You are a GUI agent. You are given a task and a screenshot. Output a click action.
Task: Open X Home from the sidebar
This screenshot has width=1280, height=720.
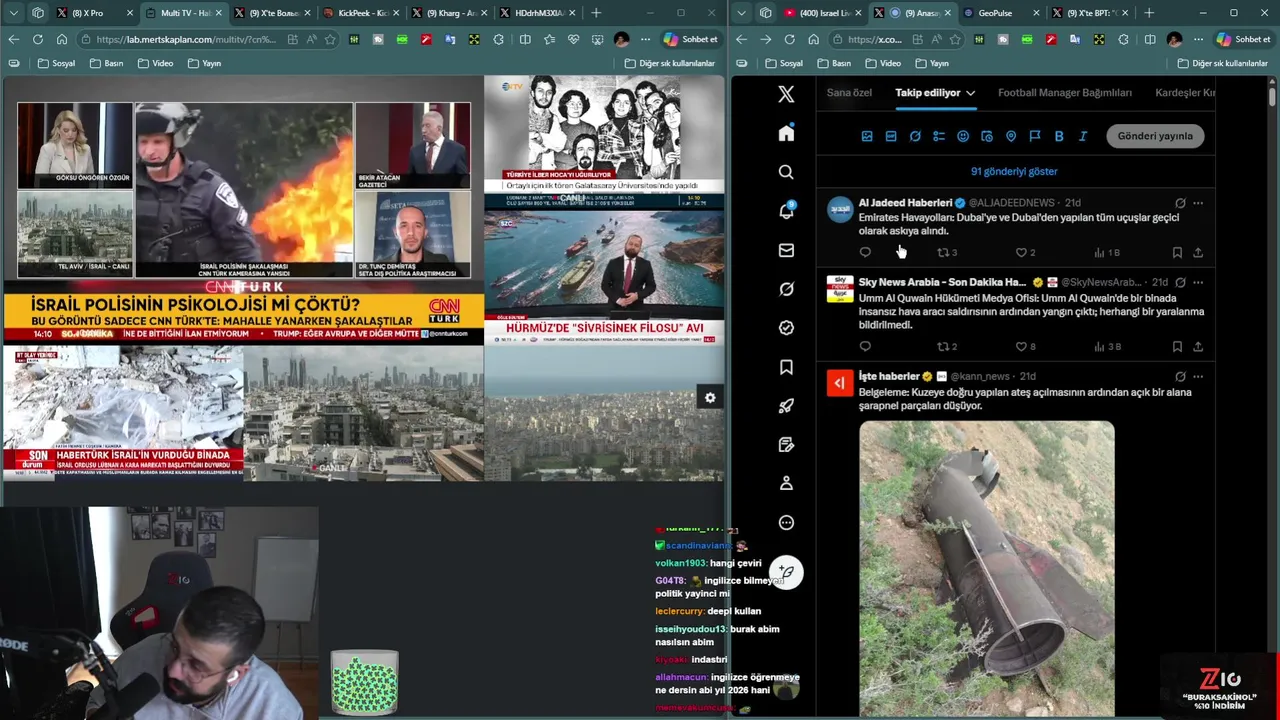[x=786, y=133]
